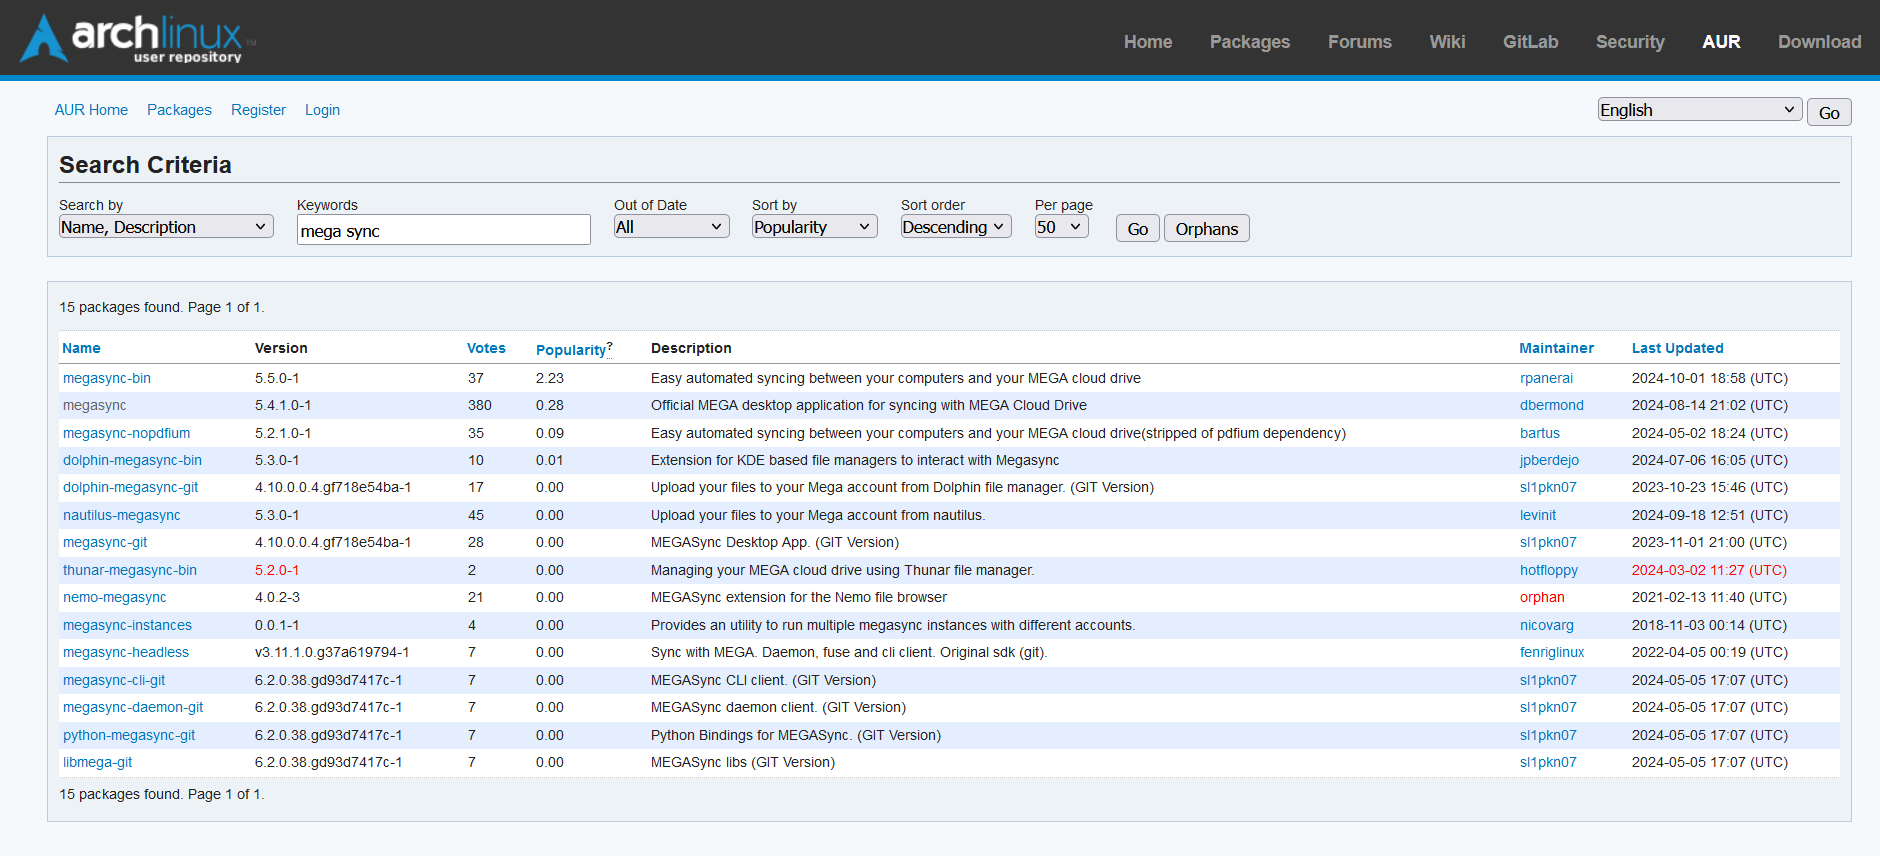Image resolution: width=1880 pixels, height=856 pixels.
Task: Open the Sort by Popularity dropdown
Action: click(813, 227)
